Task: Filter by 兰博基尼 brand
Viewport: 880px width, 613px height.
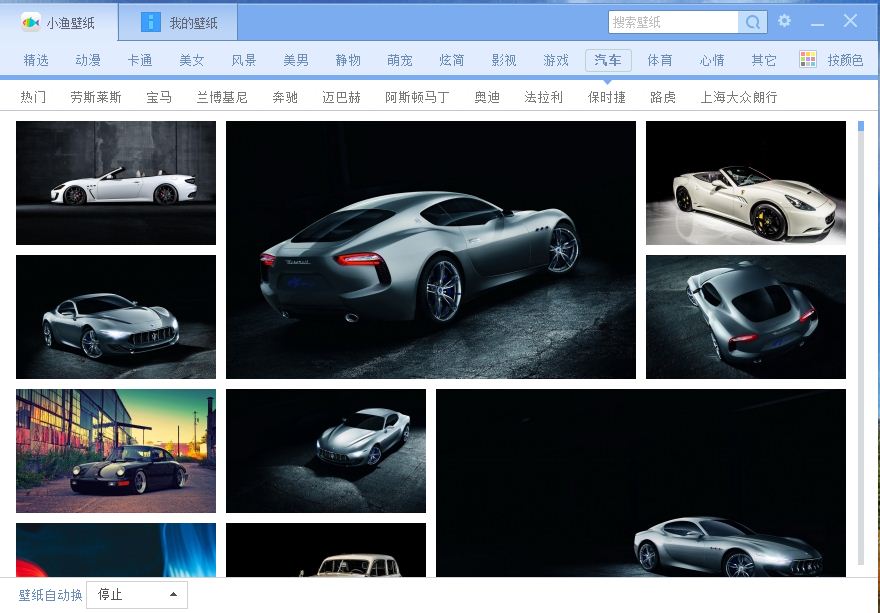Action: pos(221,97)
